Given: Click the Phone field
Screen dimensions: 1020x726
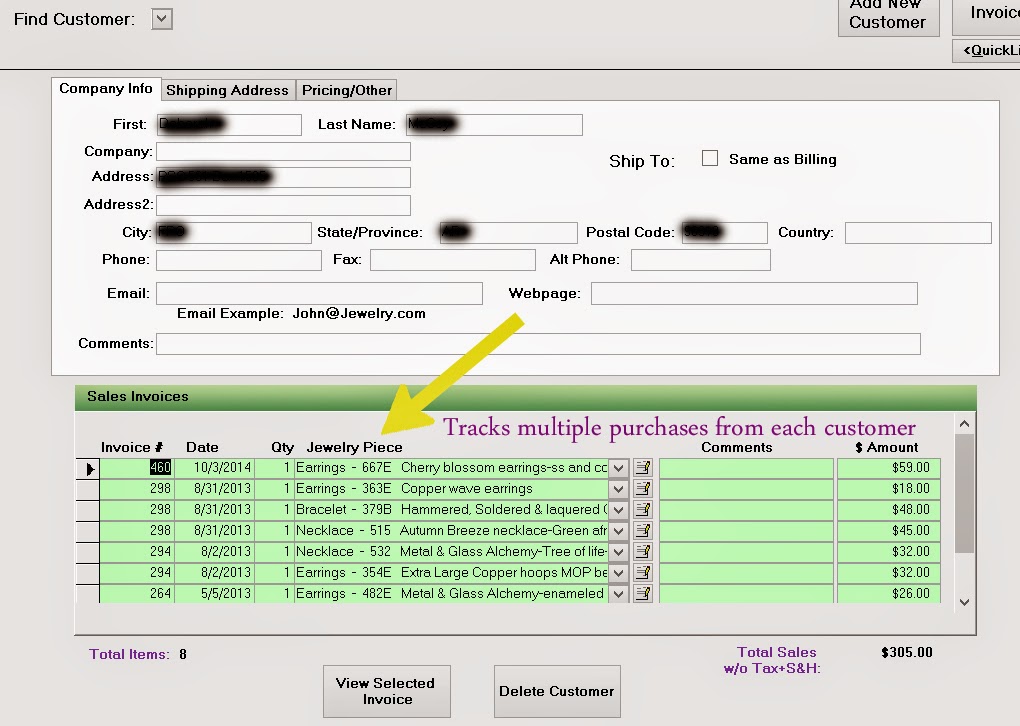Looking at the screenshot, I should point(239,260).
